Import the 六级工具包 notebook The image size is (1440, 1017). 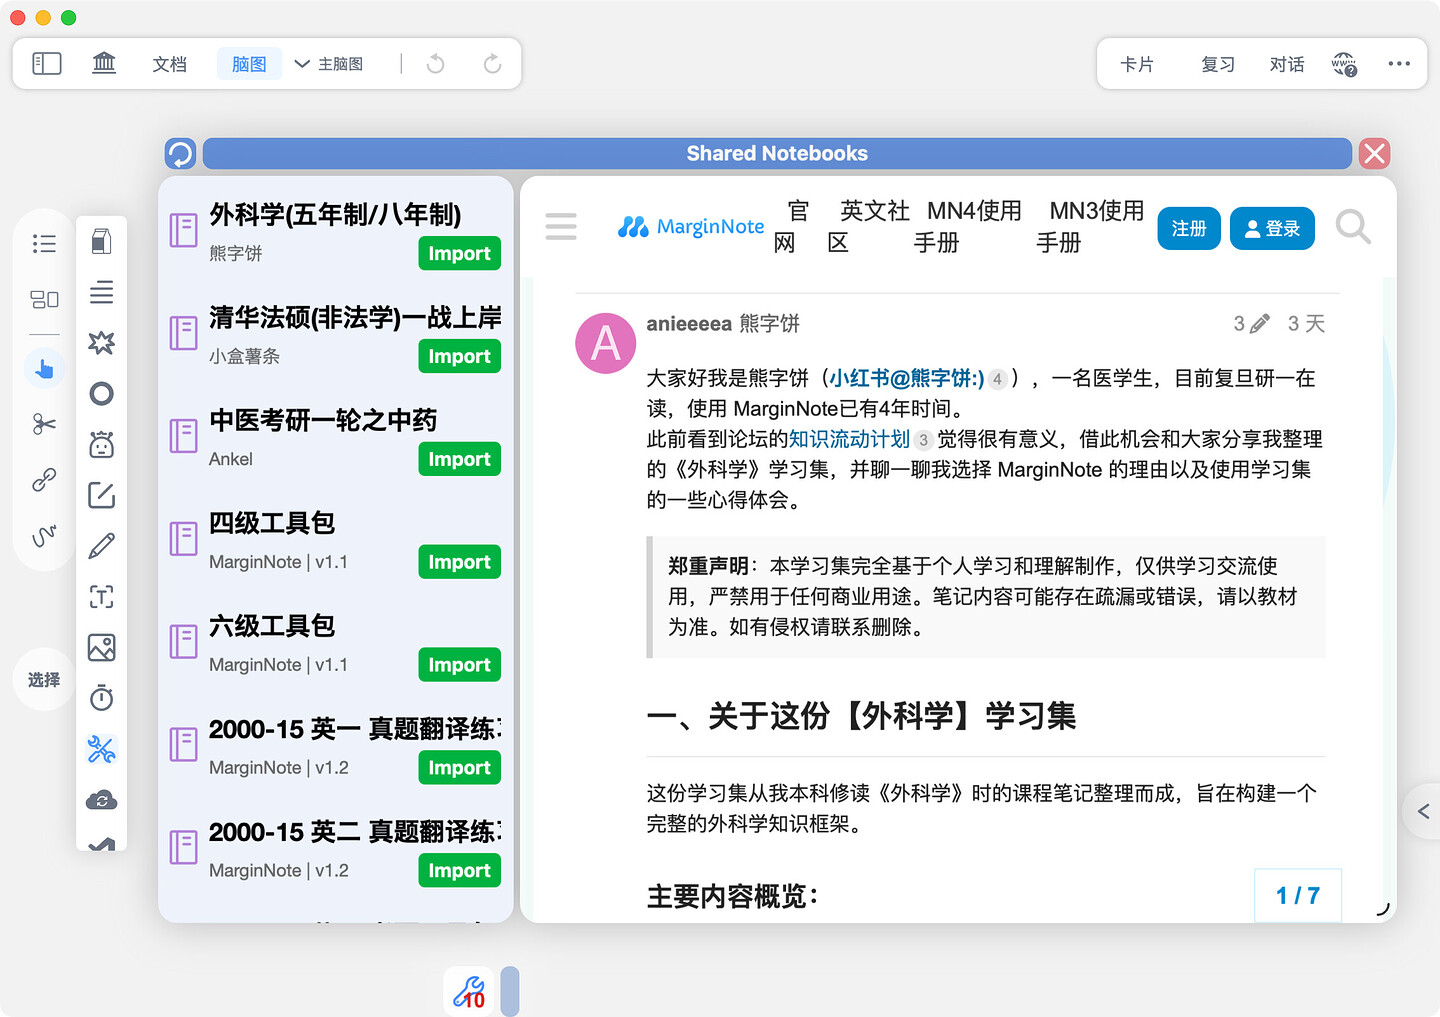coord(460,665)
